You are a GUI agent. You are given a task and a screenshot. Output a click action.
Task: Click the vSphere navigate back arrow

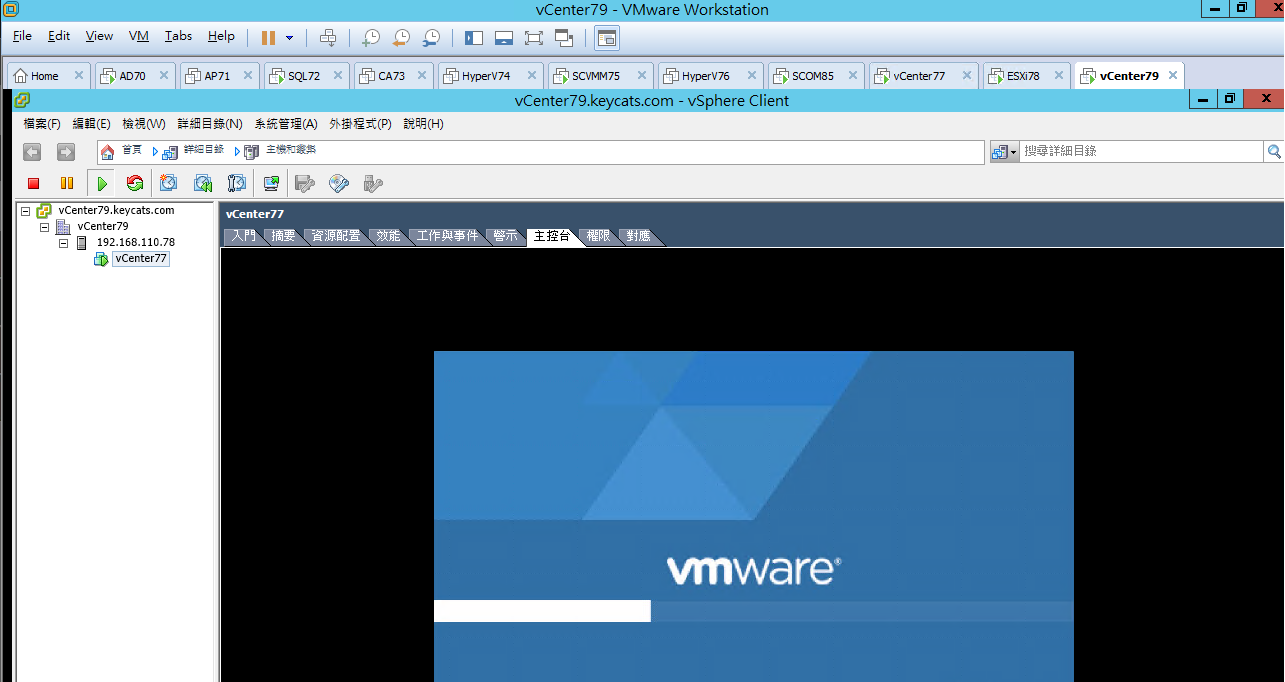pyautogui.click(x=32, y=152)
